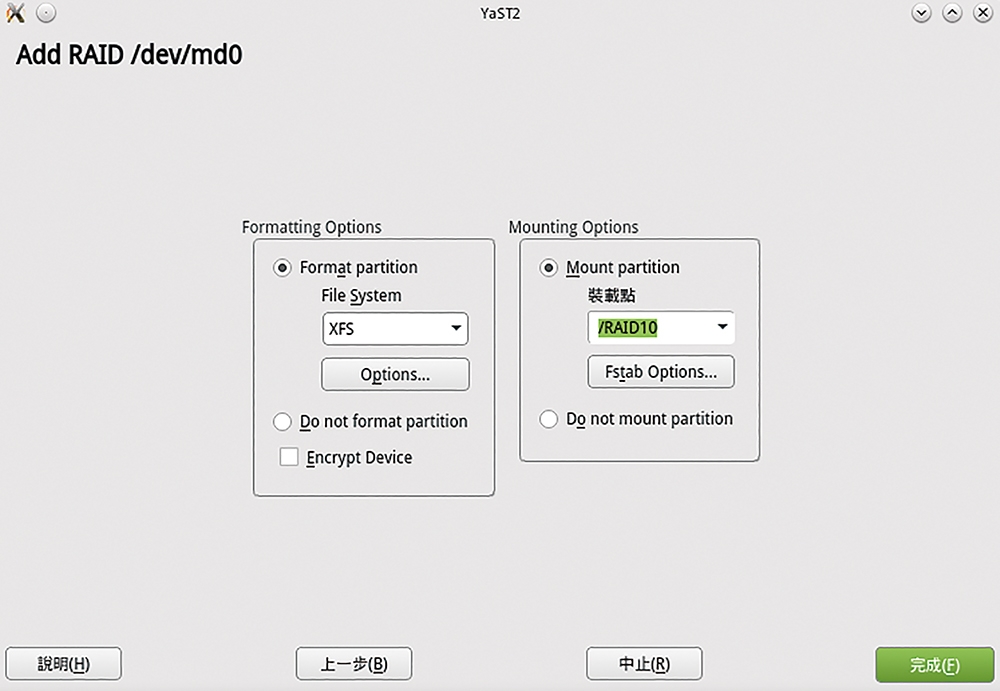Click the 說明(H) help button
Screen dimensions: 1000x691
(64, 664)
